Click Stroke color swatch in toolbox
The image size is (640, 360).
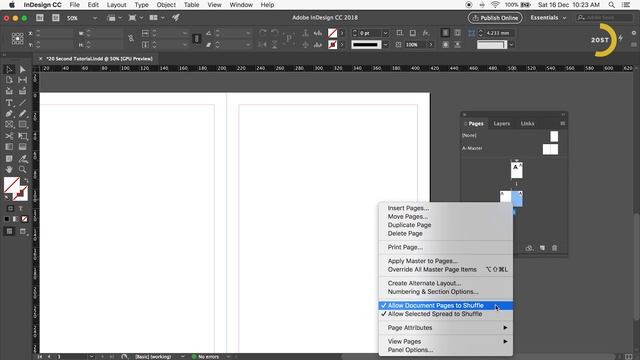point(20,193)
